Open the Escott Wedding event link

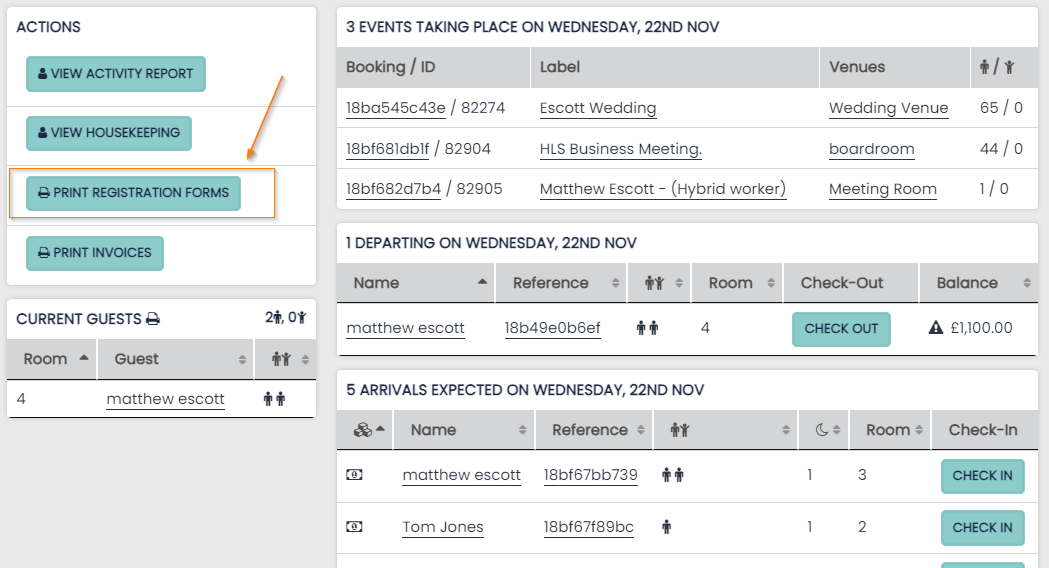[597, 108]
